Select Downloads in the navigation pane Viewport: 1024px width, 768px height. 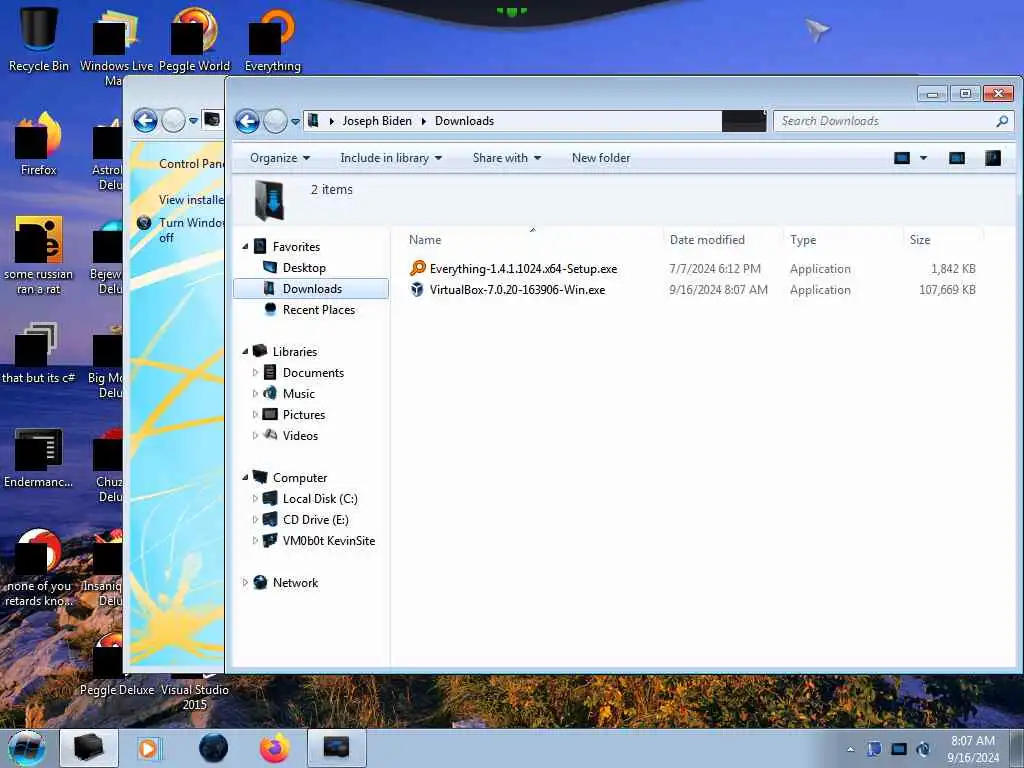pyautogui.click(x=311, y=289)
